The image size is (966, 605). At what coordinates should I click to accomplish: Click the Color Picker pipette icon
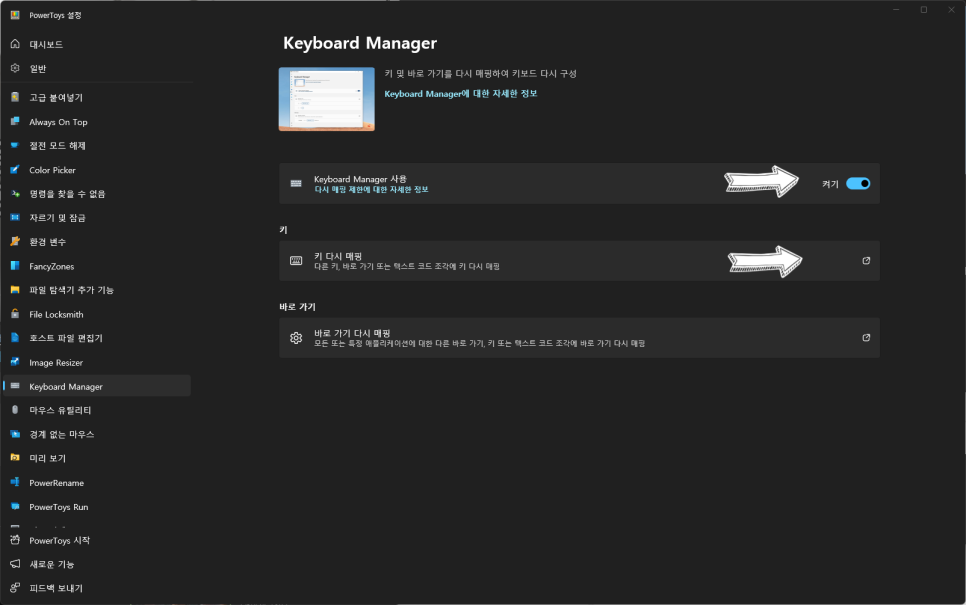15,169
